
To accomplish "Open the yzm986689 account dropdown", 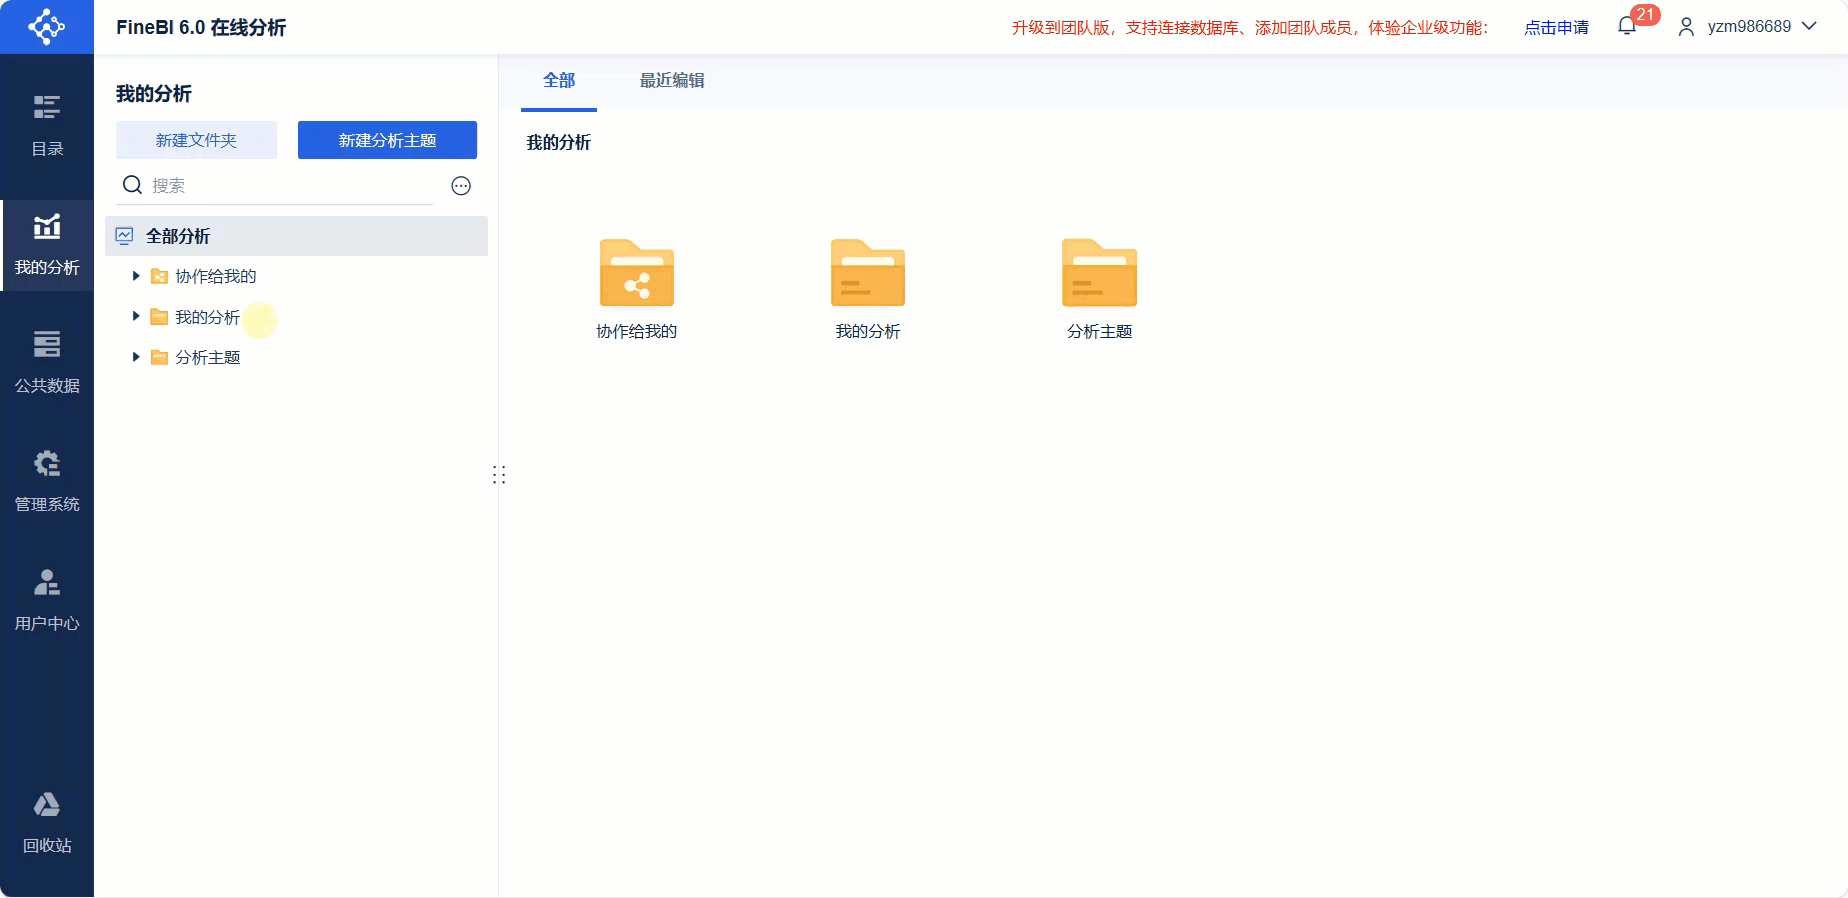I will 1762,27.
